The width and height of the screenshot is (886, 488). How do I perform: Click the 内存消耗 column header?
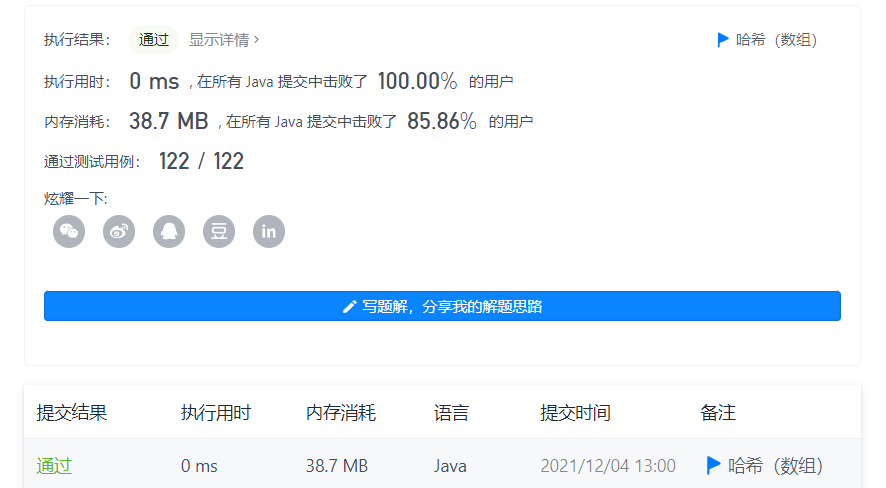341,413
